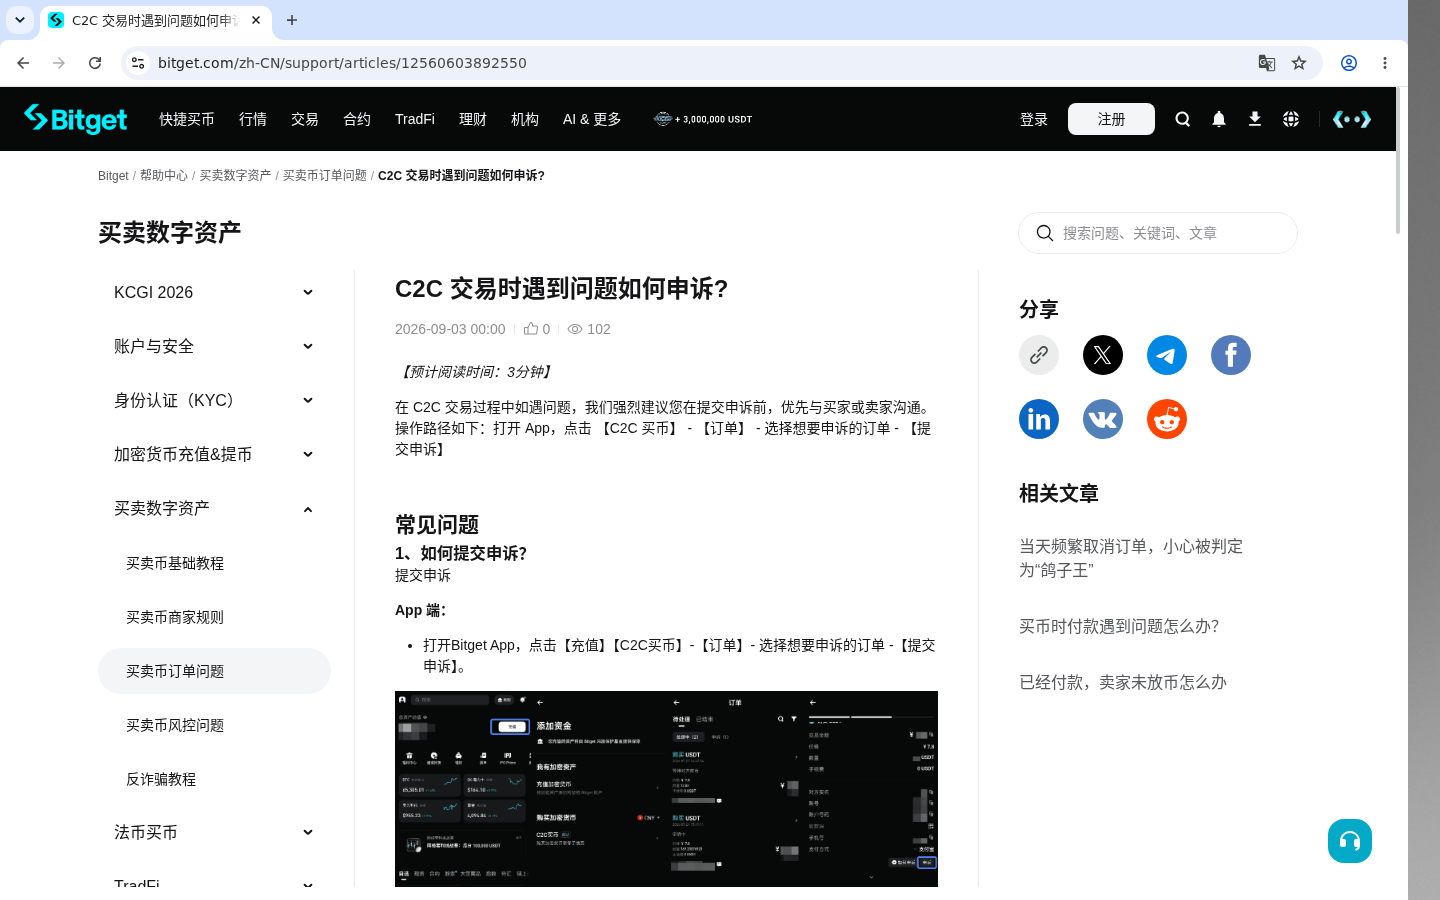Open the 行情 nav menu
The width and height of the screenshot is (1440, 900).
[253, 119]
